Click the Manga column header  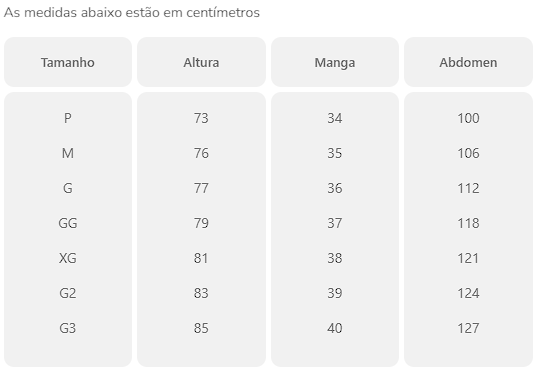point(335,63)
